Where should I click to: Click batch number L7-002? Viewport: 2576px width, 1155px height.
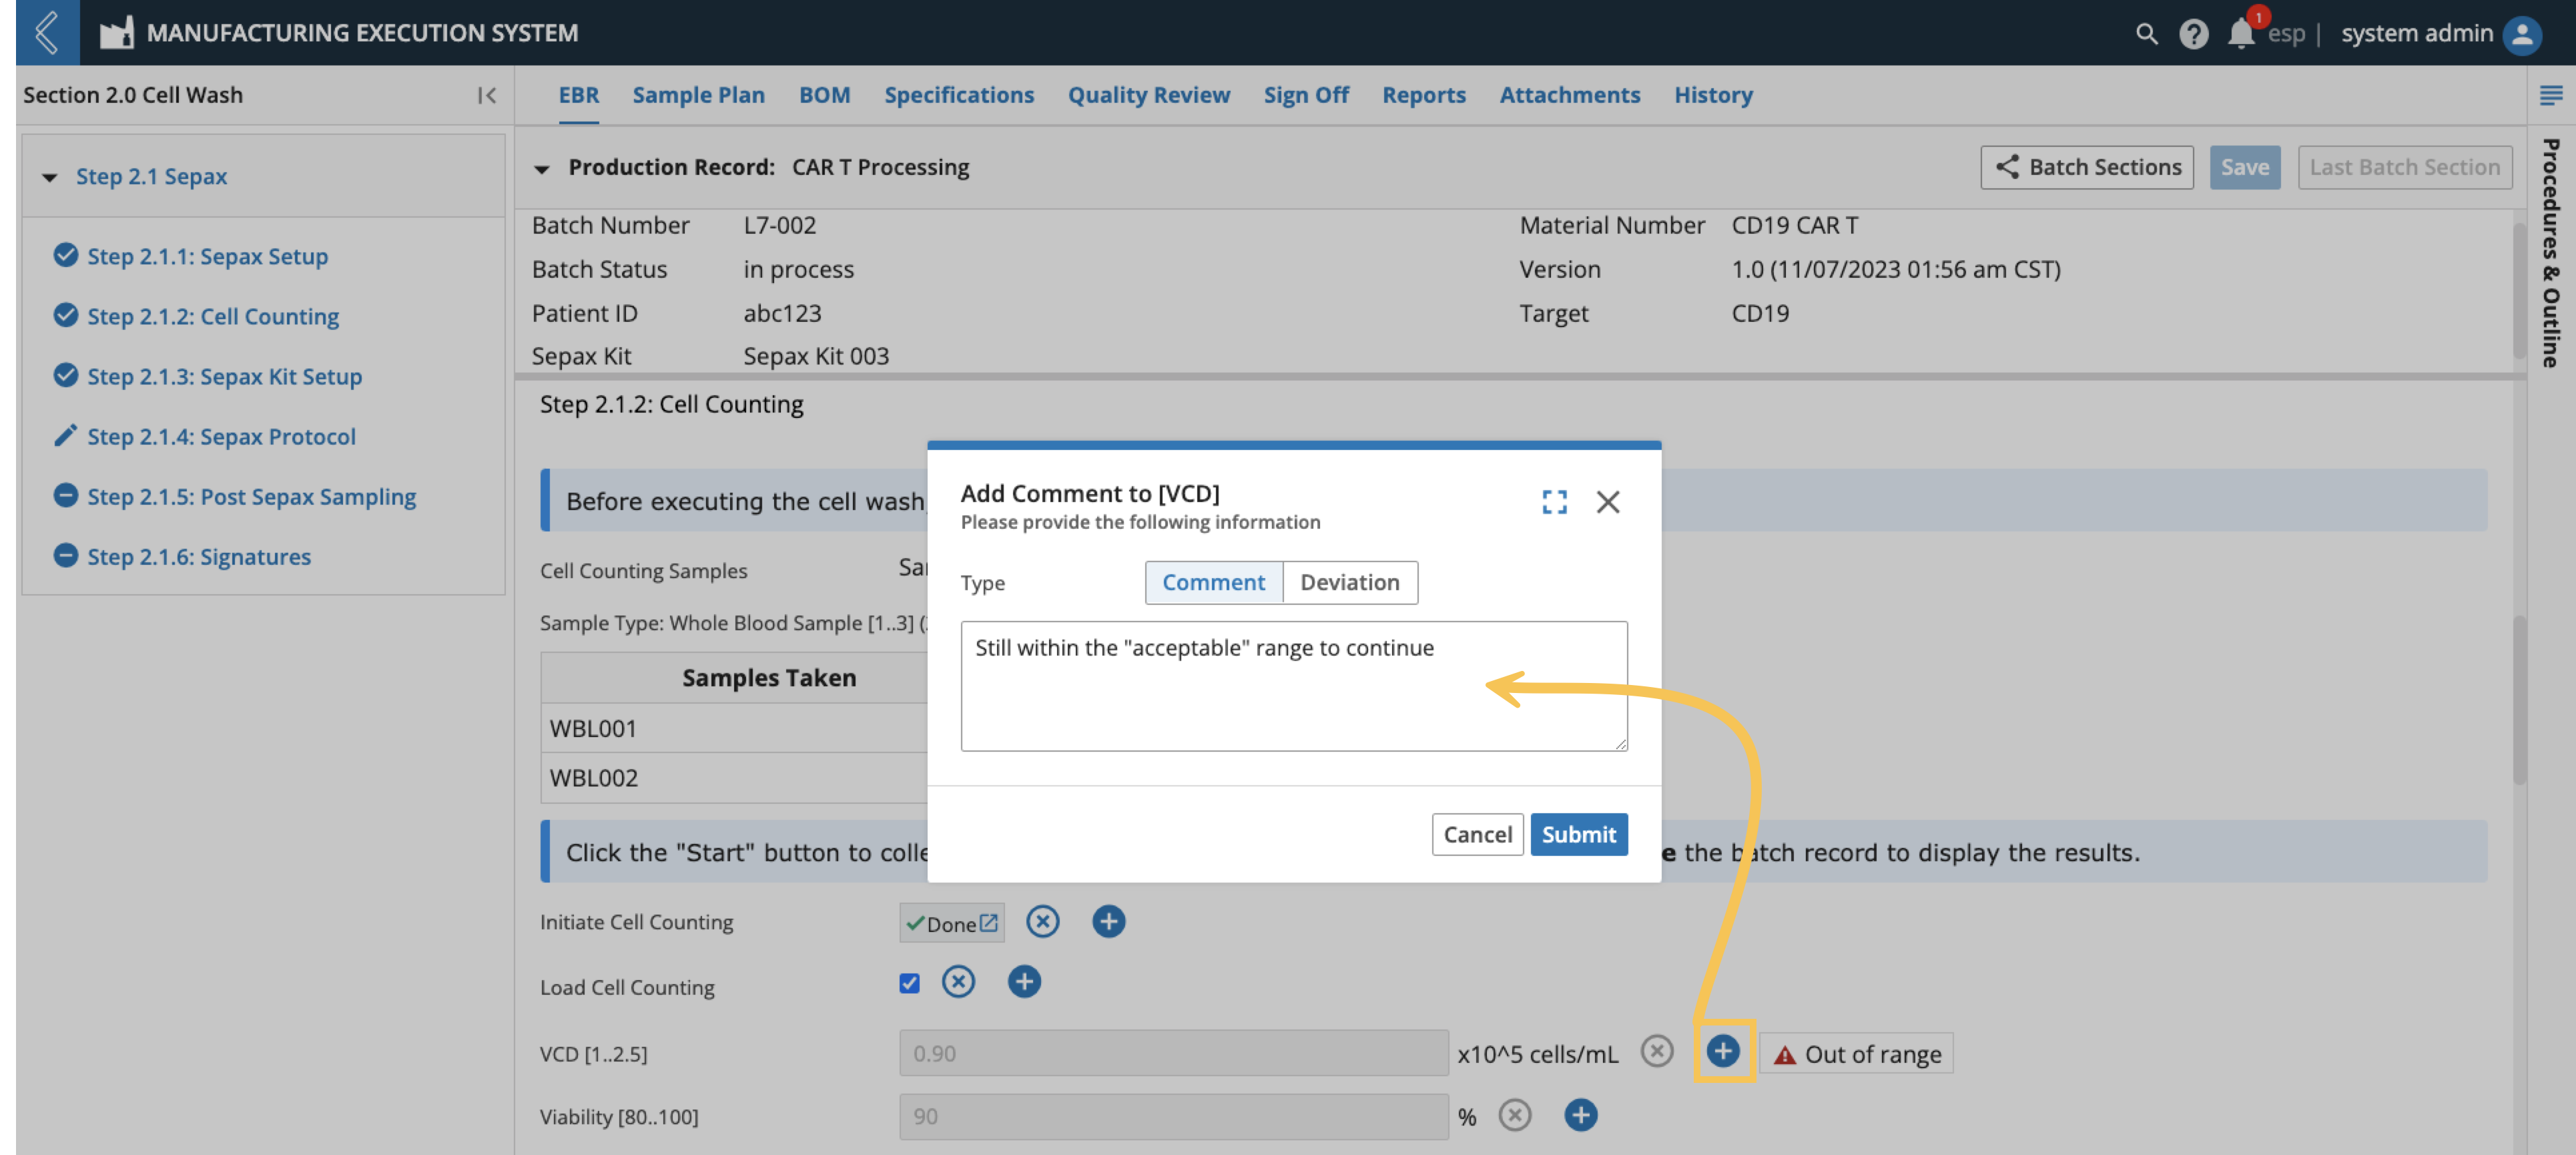pyautogui.click(x=779, y=225)
